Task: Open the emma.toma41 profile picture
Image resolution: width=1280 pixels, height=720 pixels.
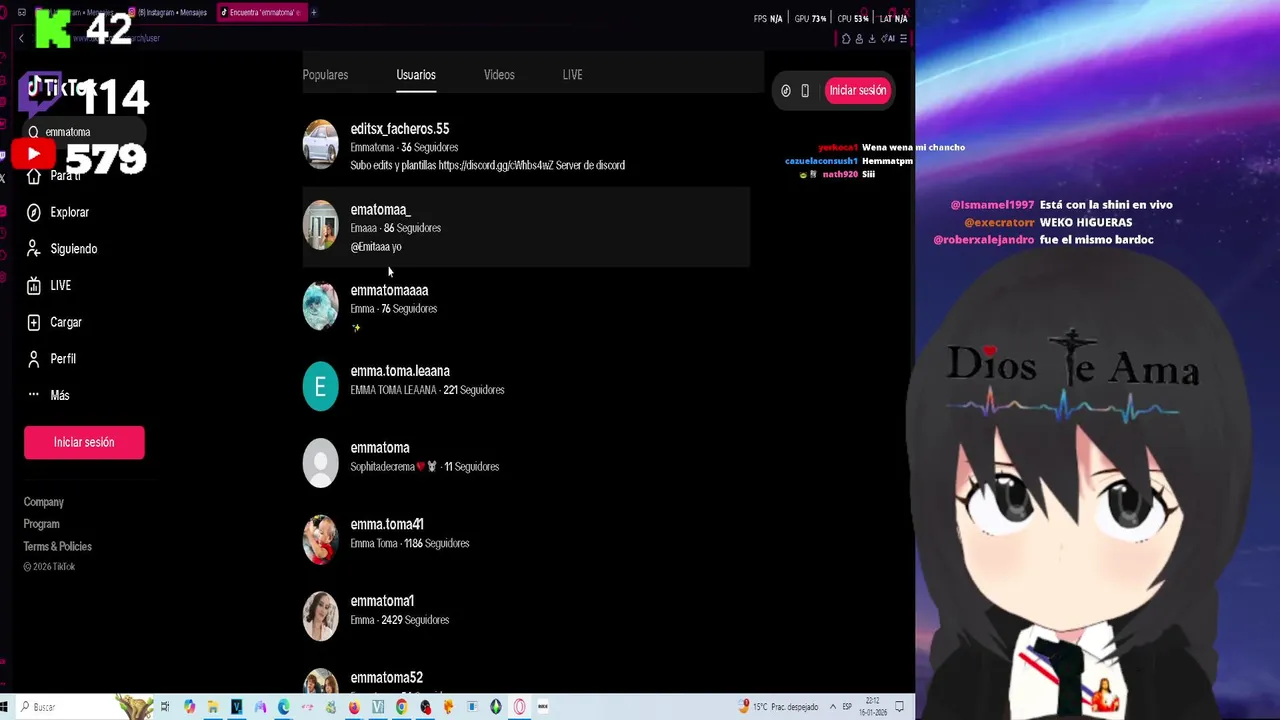Action: tap(321, 540)
